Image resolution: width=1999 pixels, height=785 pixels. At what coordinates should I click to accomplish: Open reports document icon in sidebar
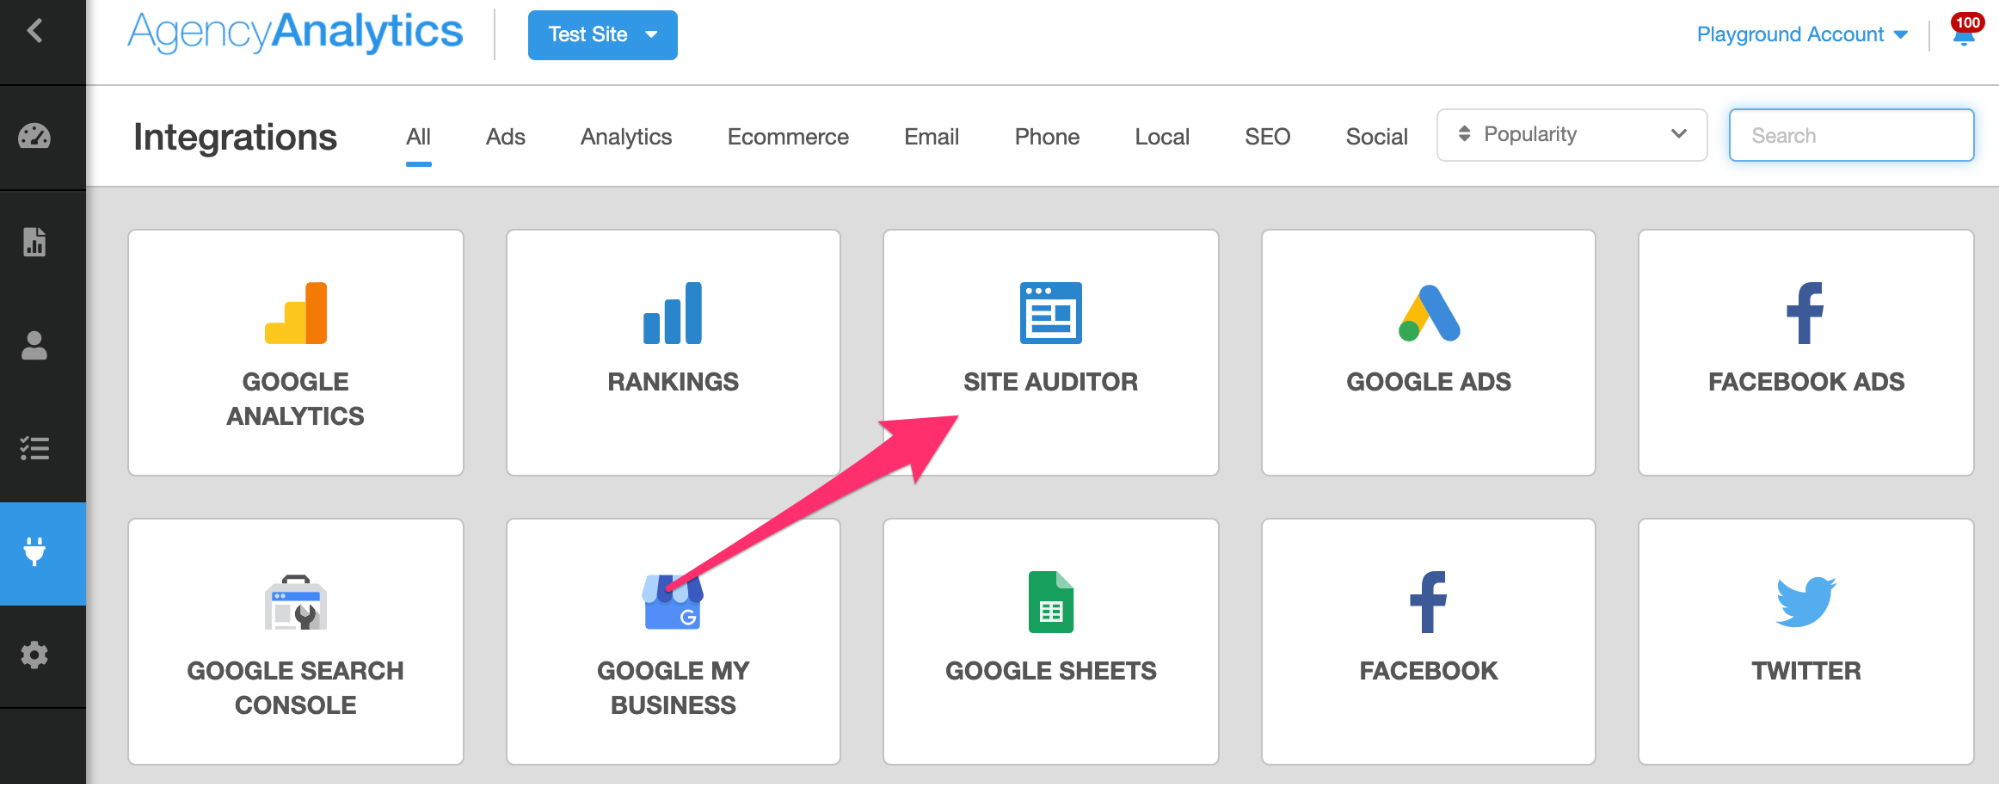click(35, 241)
